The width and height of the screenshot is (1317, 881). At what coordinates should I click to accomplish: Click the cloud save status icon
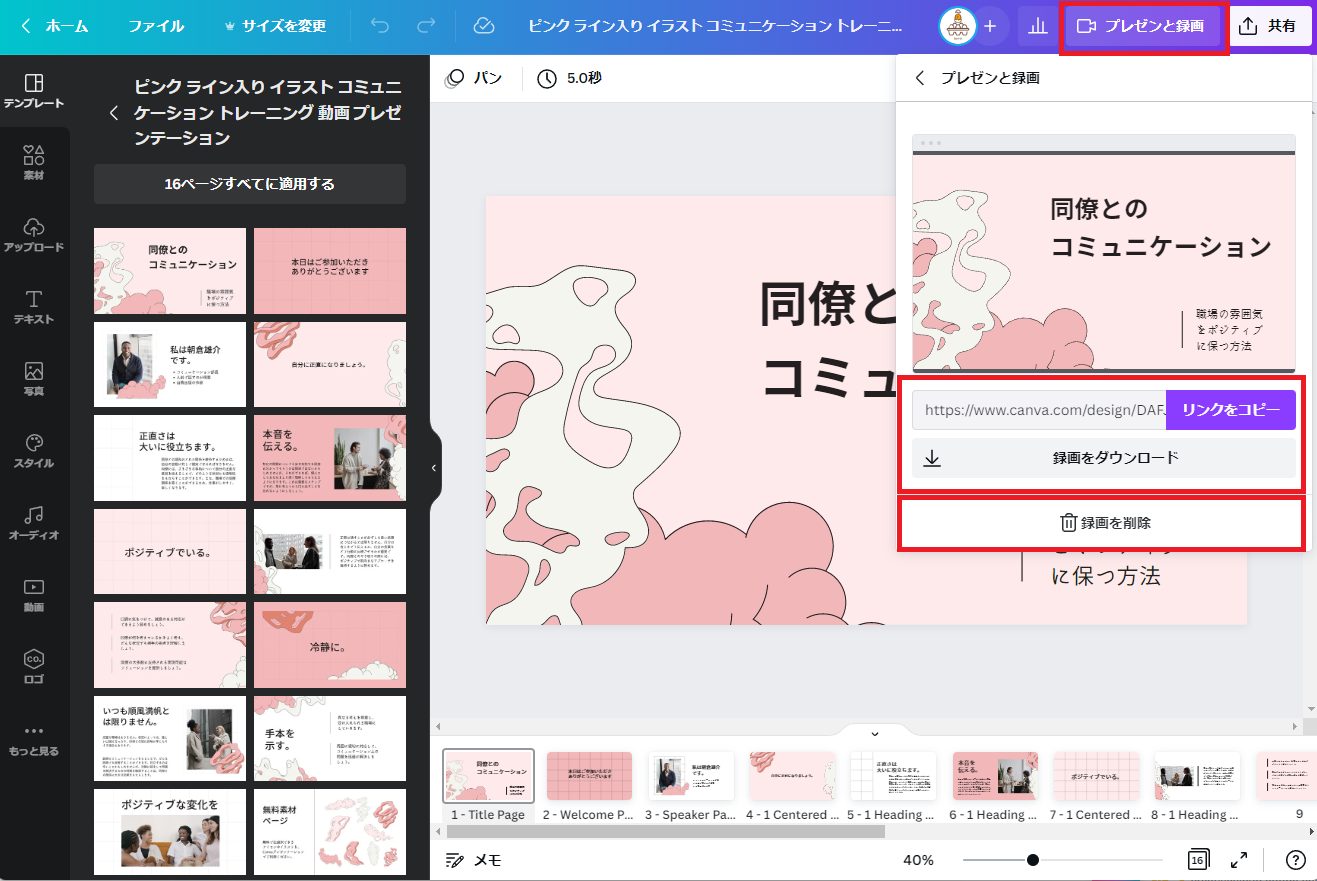tap(484, 26)
